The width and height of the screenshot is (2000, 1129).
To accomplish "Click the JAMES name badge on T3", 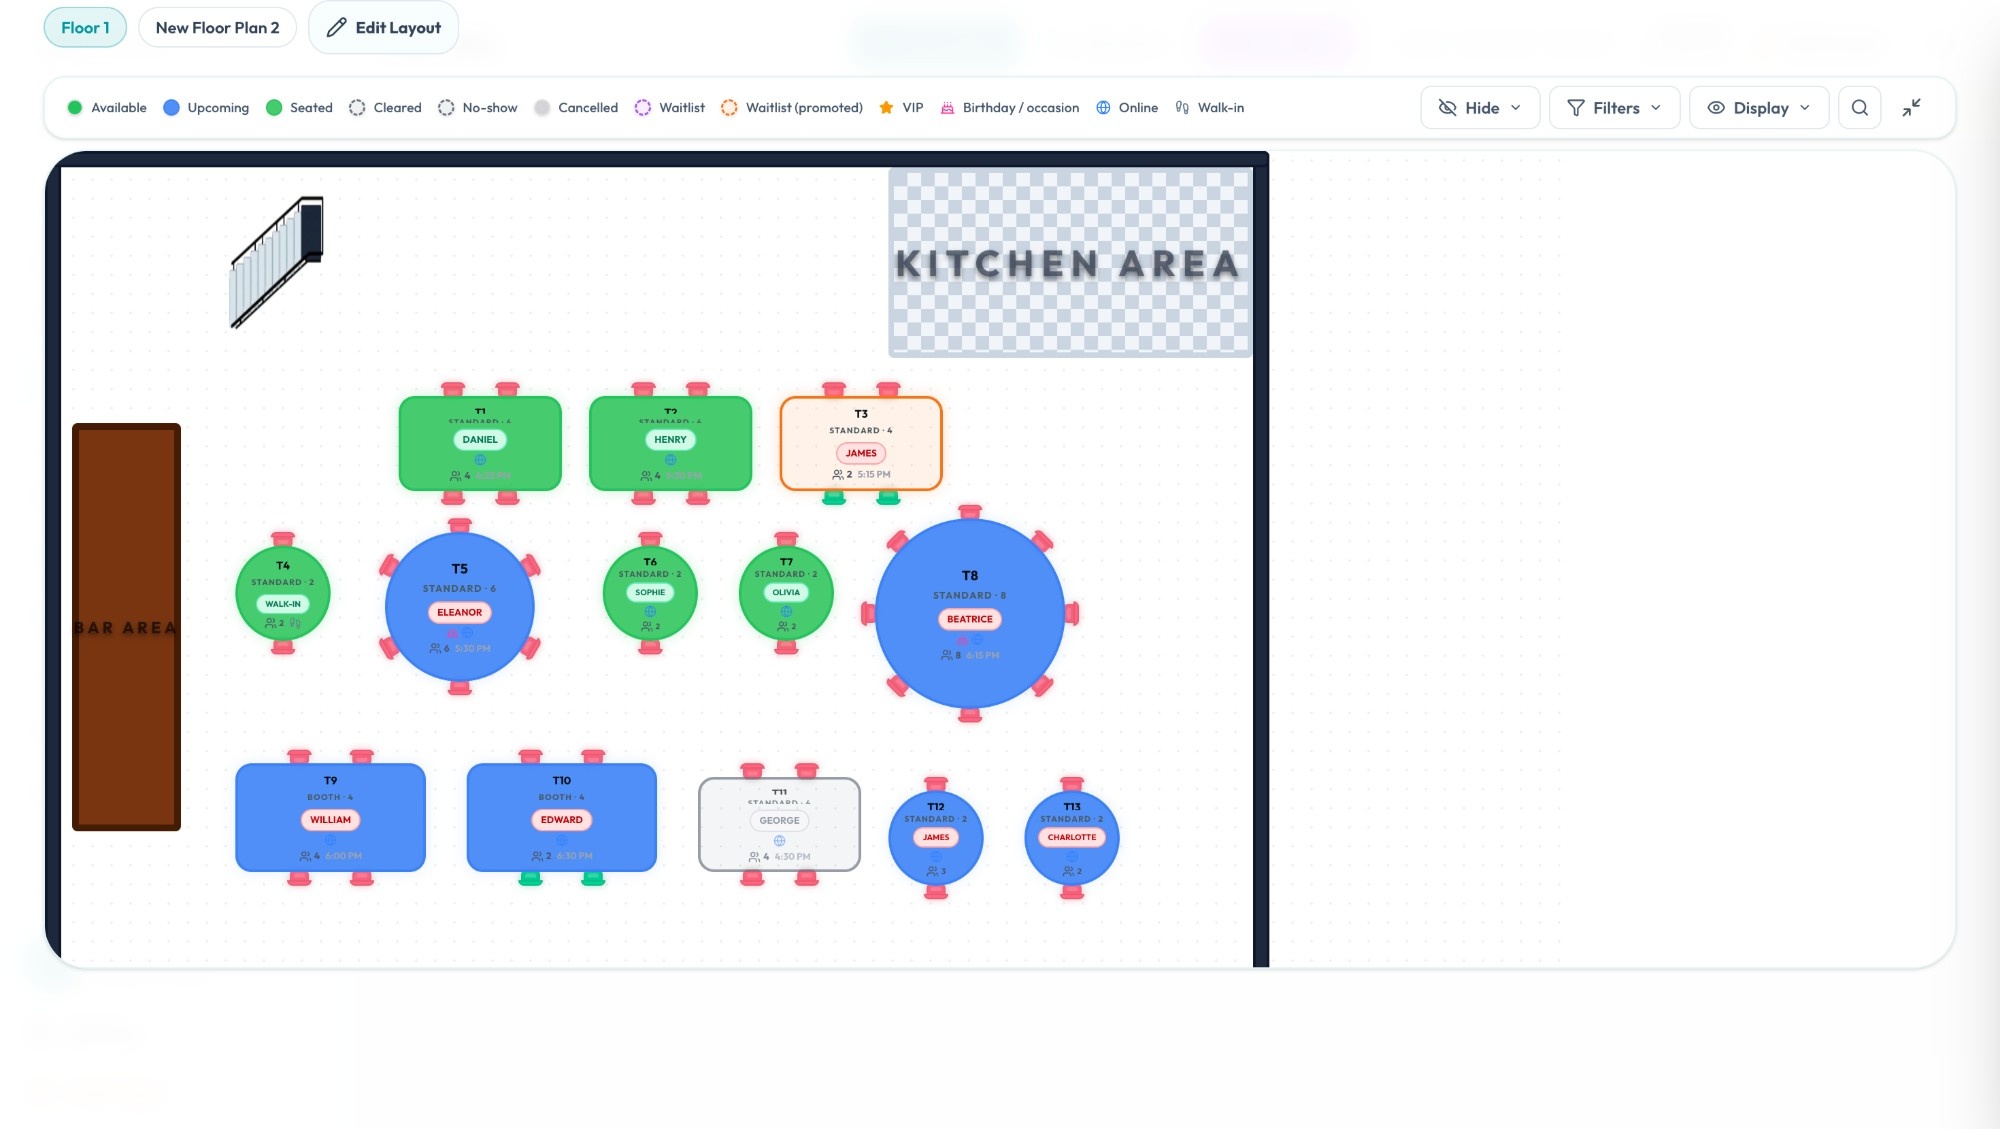I will coord(861,453).
